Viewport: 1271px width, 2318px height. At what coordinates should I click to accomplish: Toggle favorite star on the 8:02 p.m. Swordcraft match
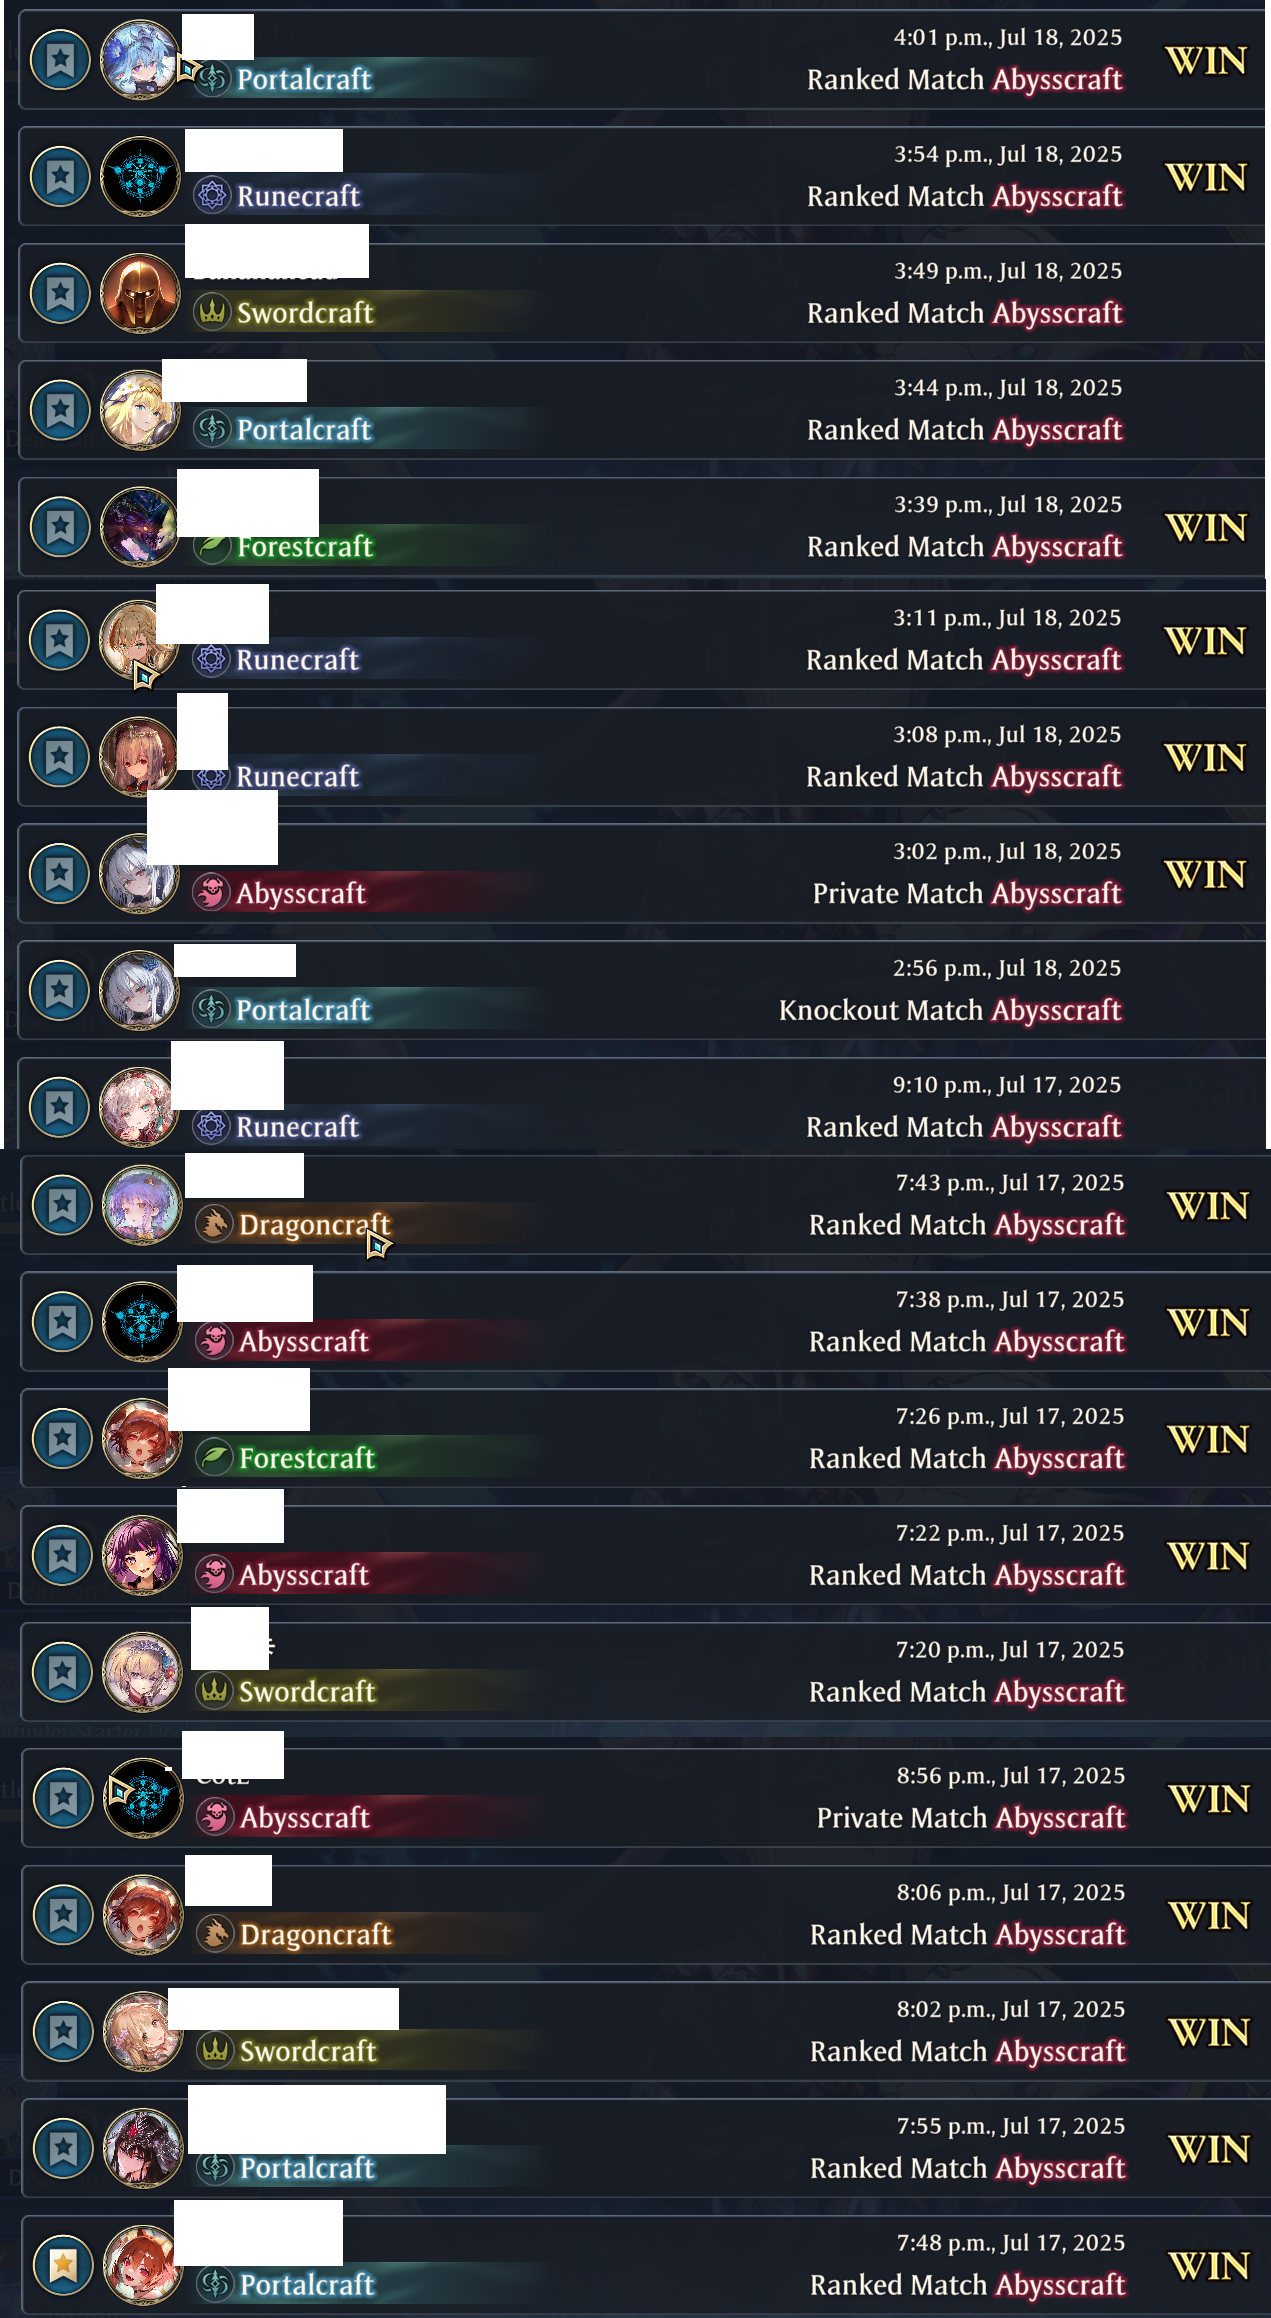pos(63,2031)
